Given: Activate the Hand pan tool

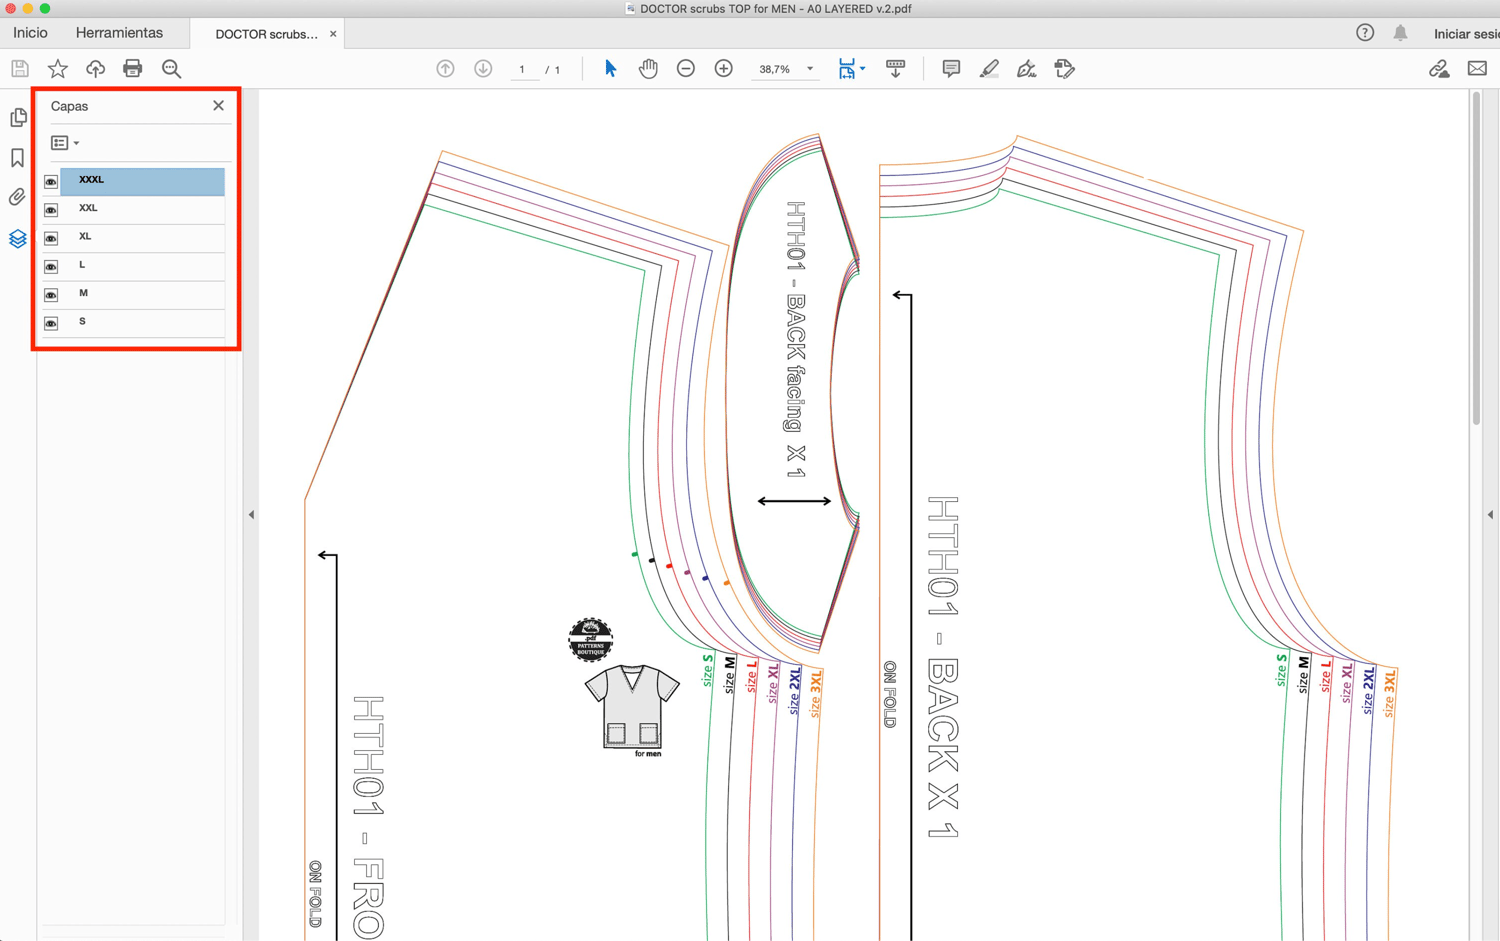Looking at the screenshot, I should coord(648,69).
